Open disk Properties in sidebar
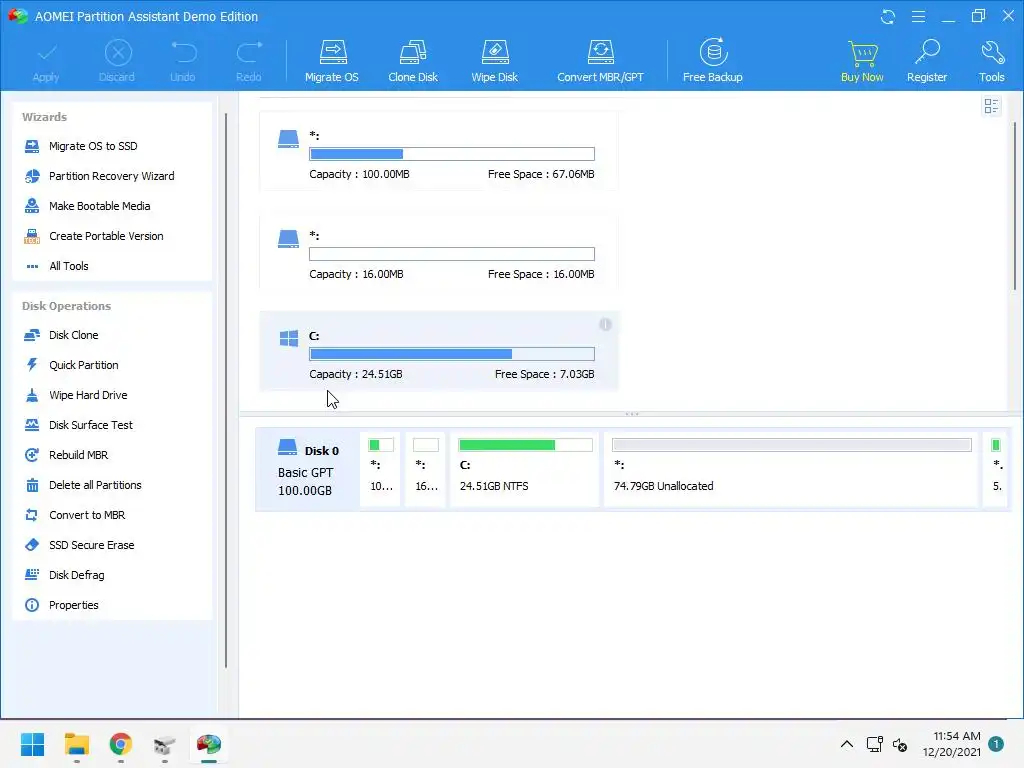This screenshot has height=768, width=1024. point(73,605)
